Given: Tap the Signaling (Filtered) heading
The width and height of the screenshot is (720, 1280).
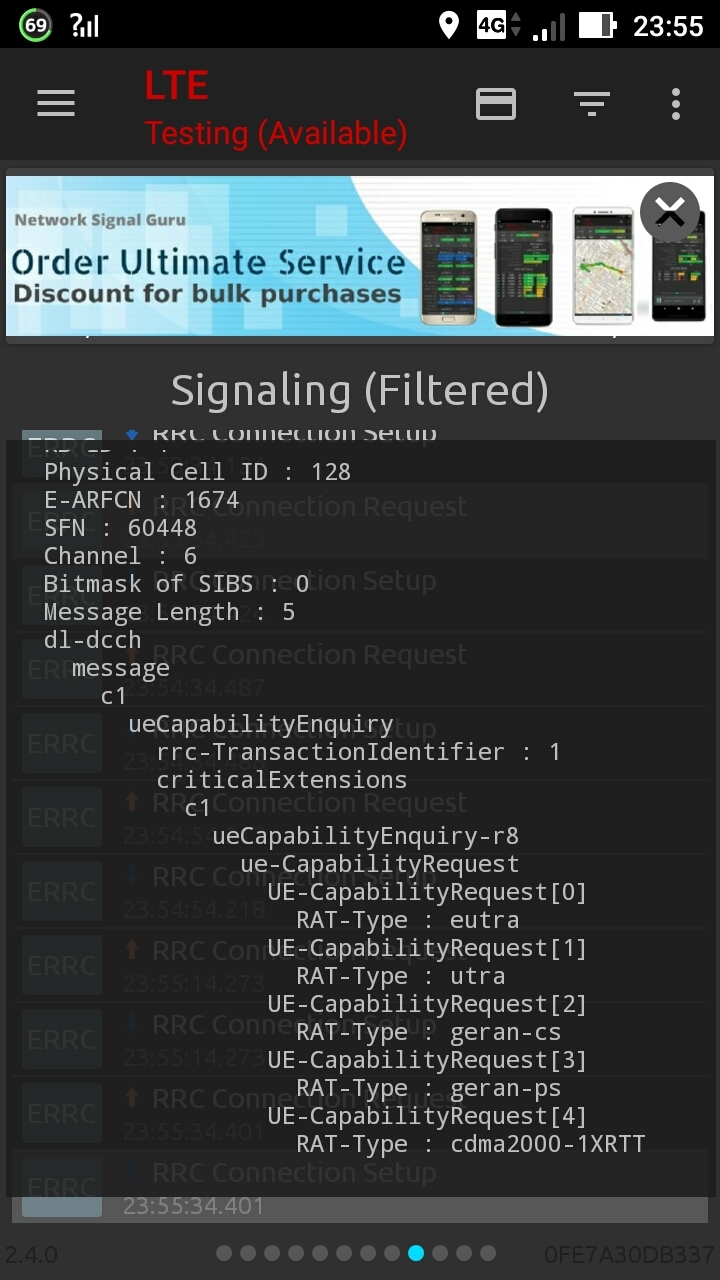Looking at the screenshot, I should pos(360,390).
